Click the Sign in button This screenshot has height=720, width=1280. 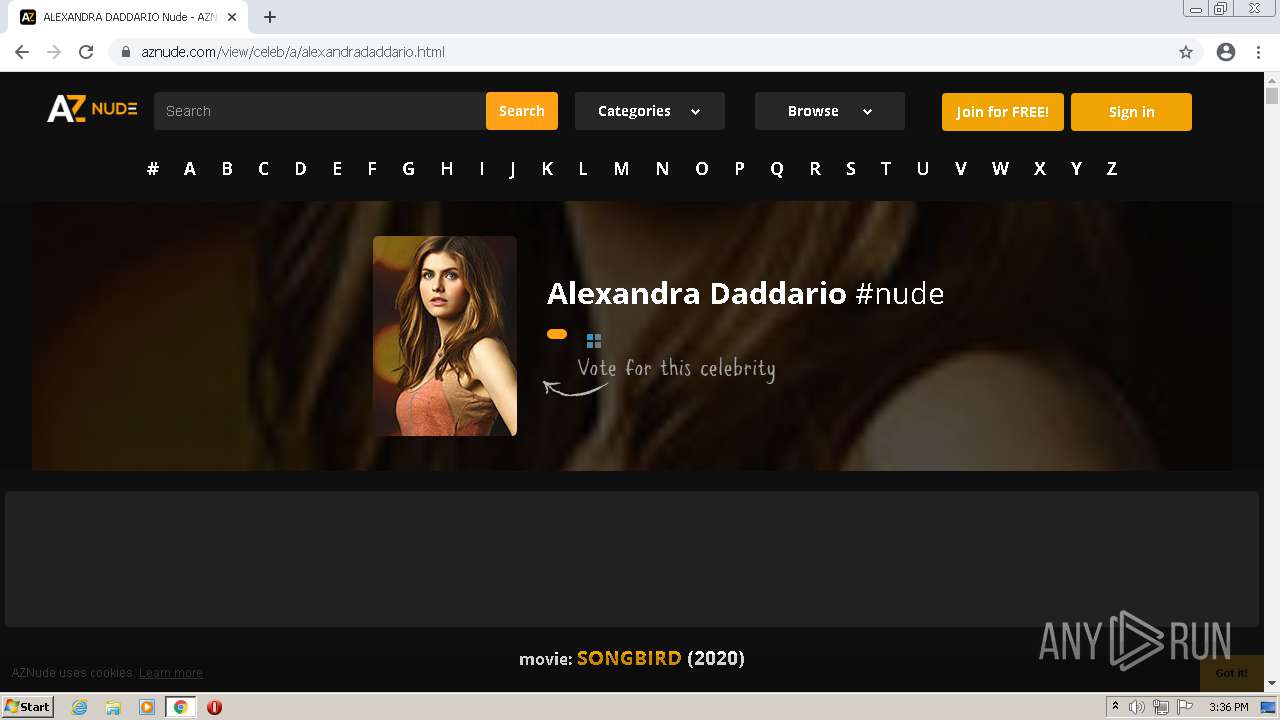(1131, 112)
